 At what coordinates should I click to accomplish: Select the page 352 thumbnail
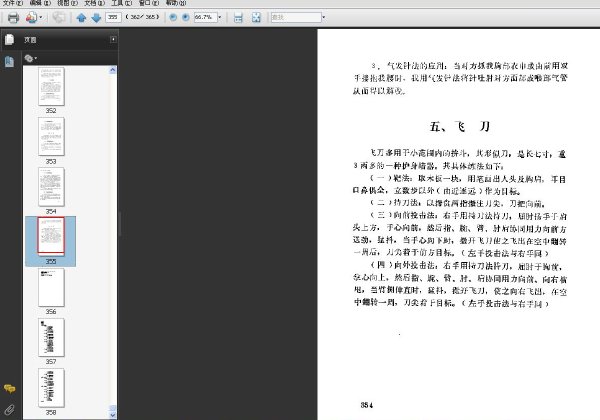51,86
